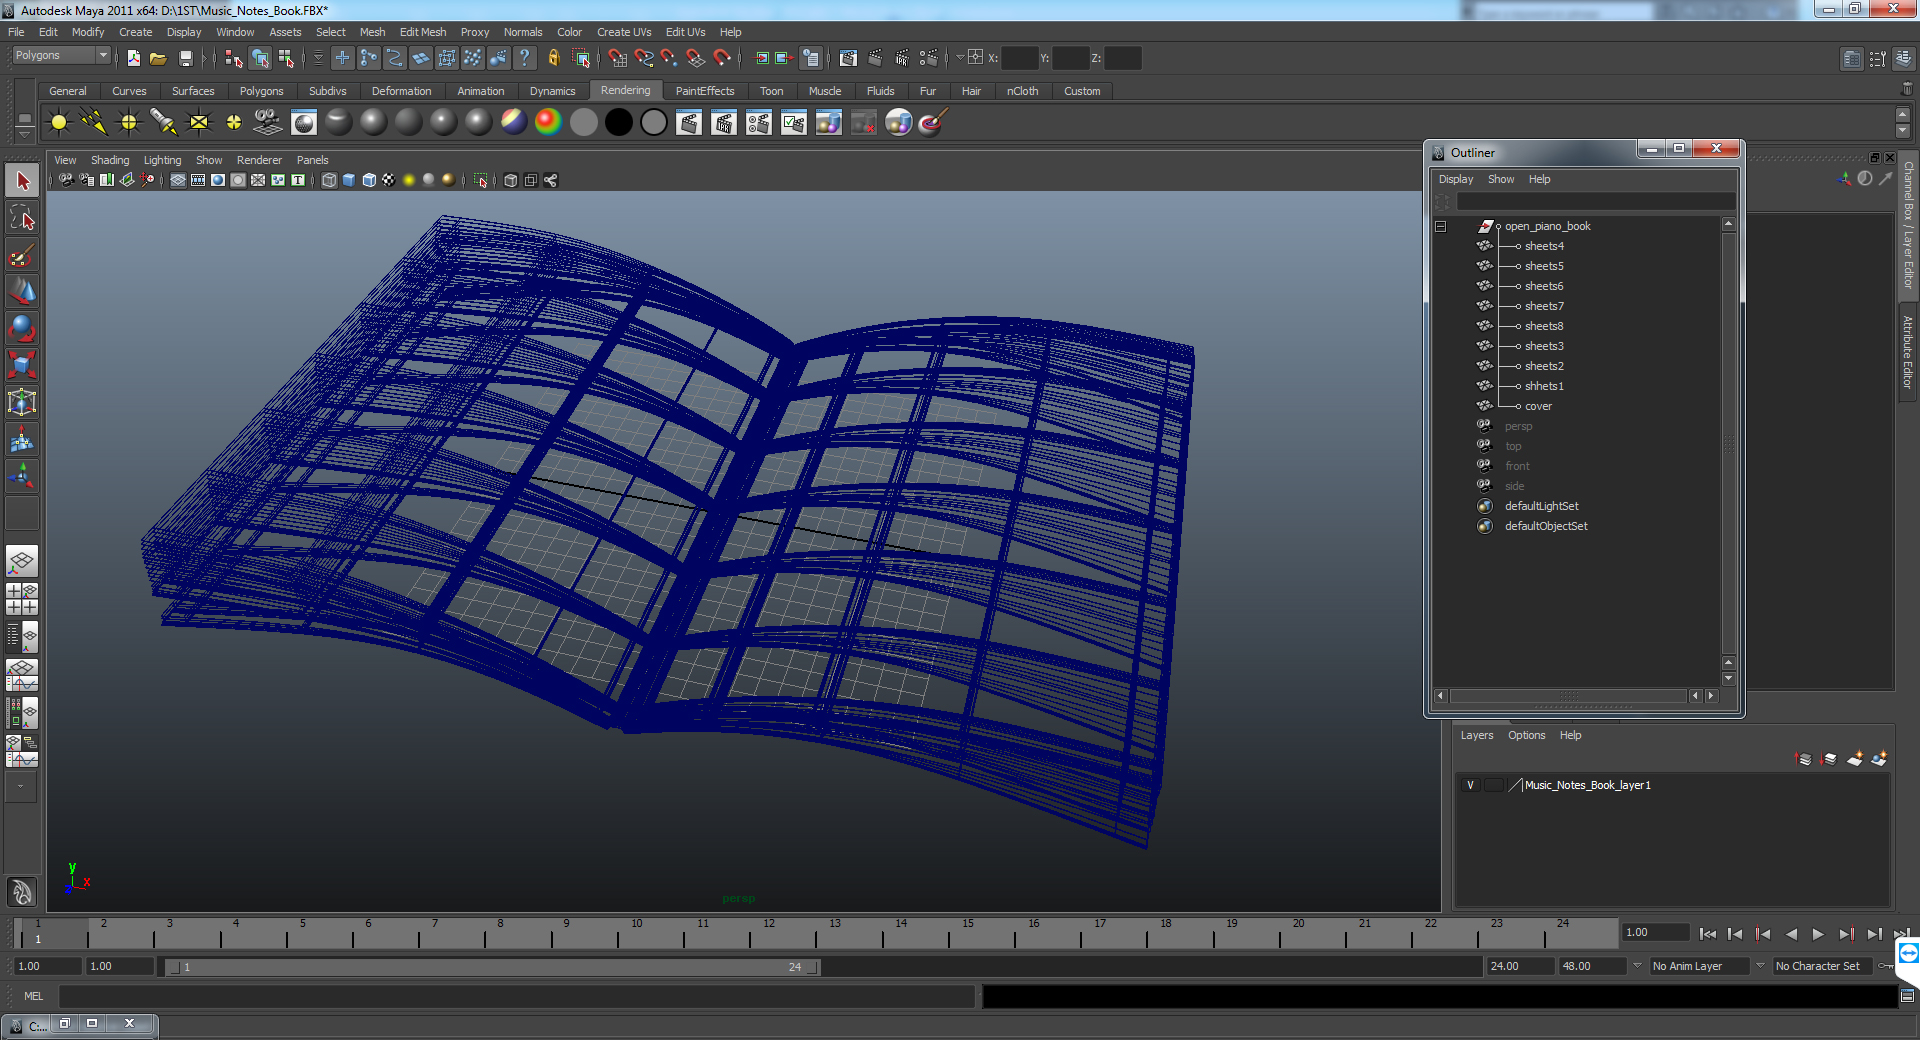The width and height of the screenshot is (1920, 1040).
Task: Collapse the open_piano_book group in Outliner
Action: coord(1441,226)
